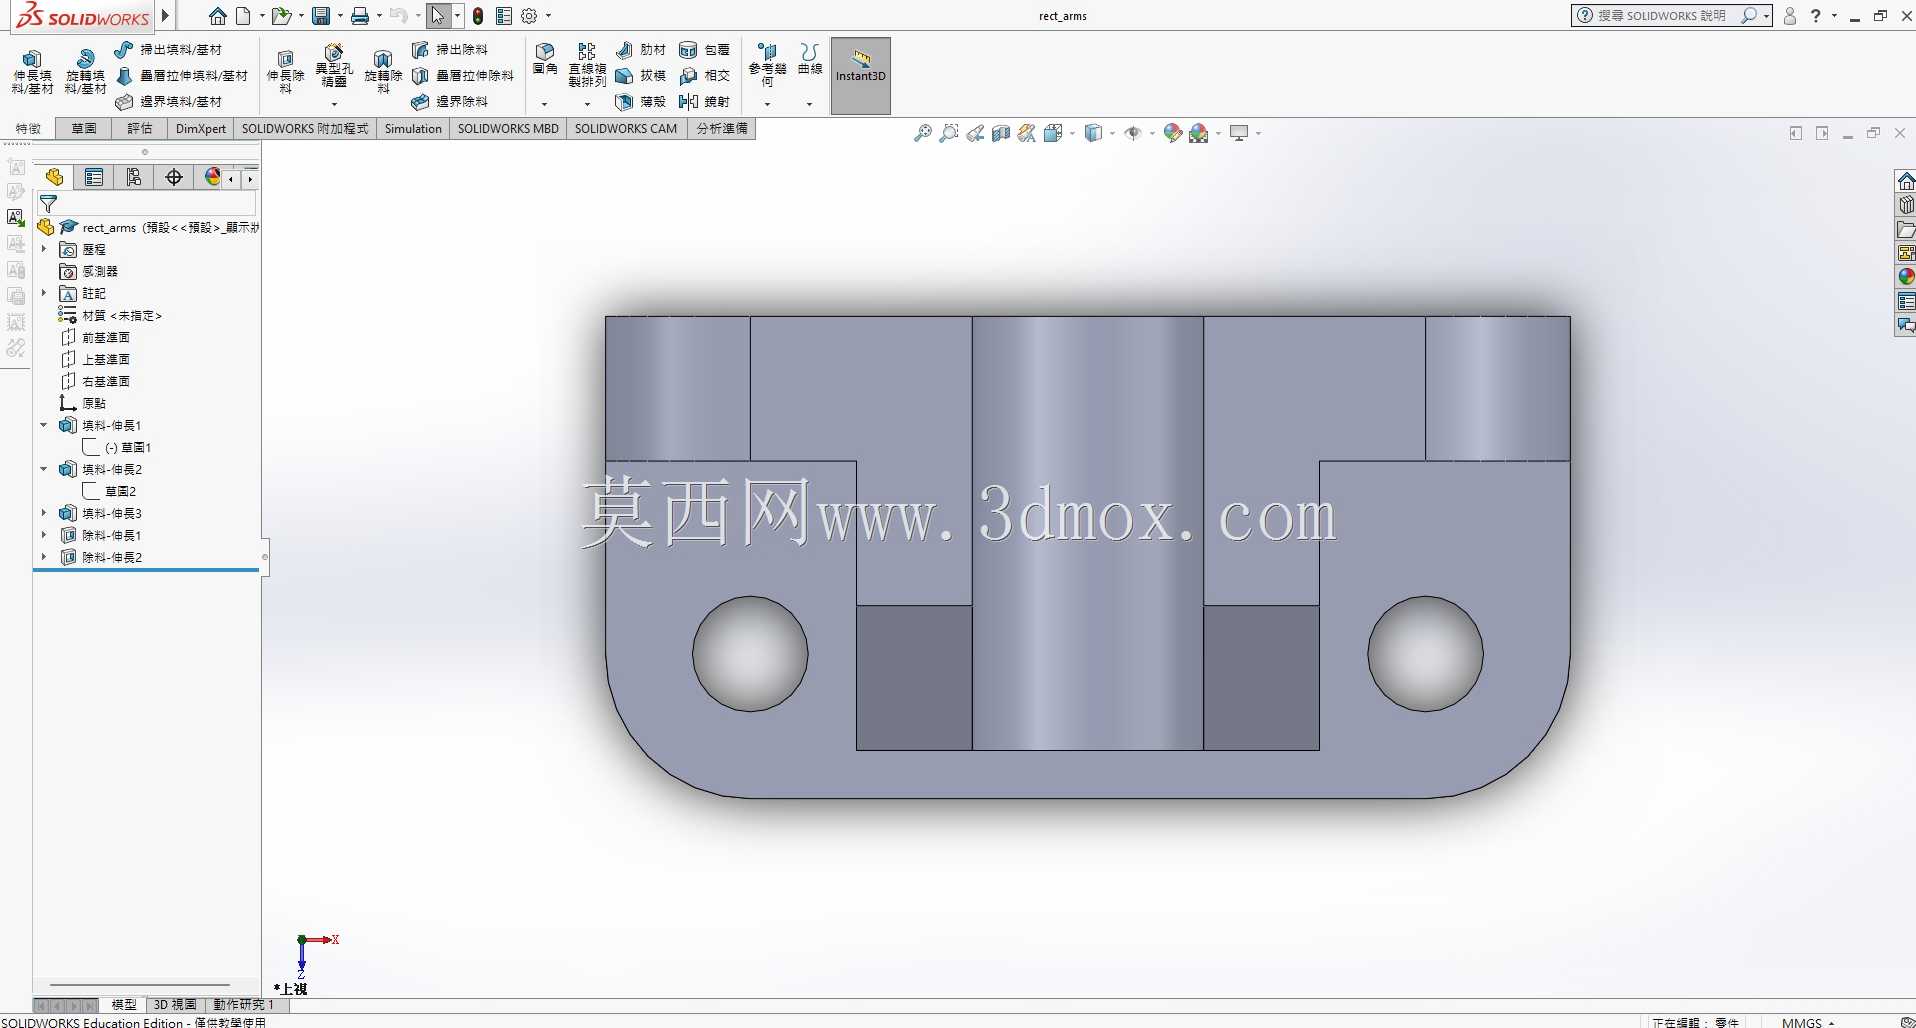
Task: Expand the 除料-伸長2 feature
Action: click(44, 557)
